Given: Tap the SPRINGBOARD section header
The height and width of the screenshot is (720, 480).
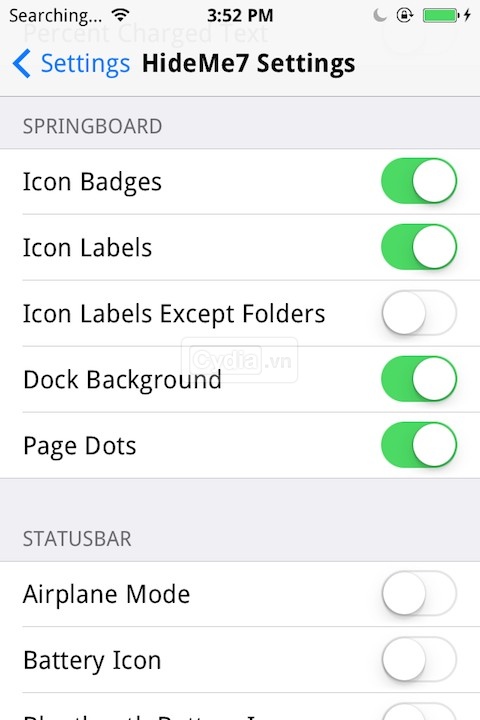Looking at the screenshot, I should coord(92,126).
